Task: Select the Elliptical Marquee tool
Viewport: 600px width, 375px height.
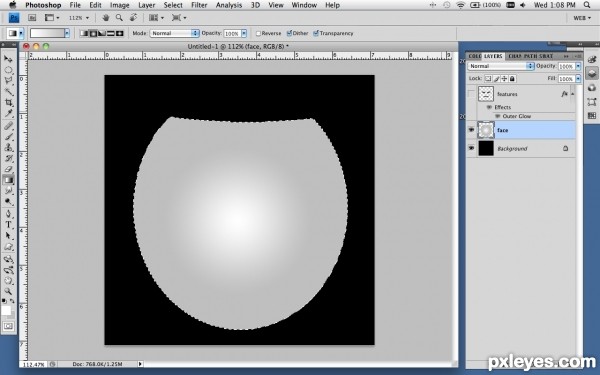Action: 8,70
